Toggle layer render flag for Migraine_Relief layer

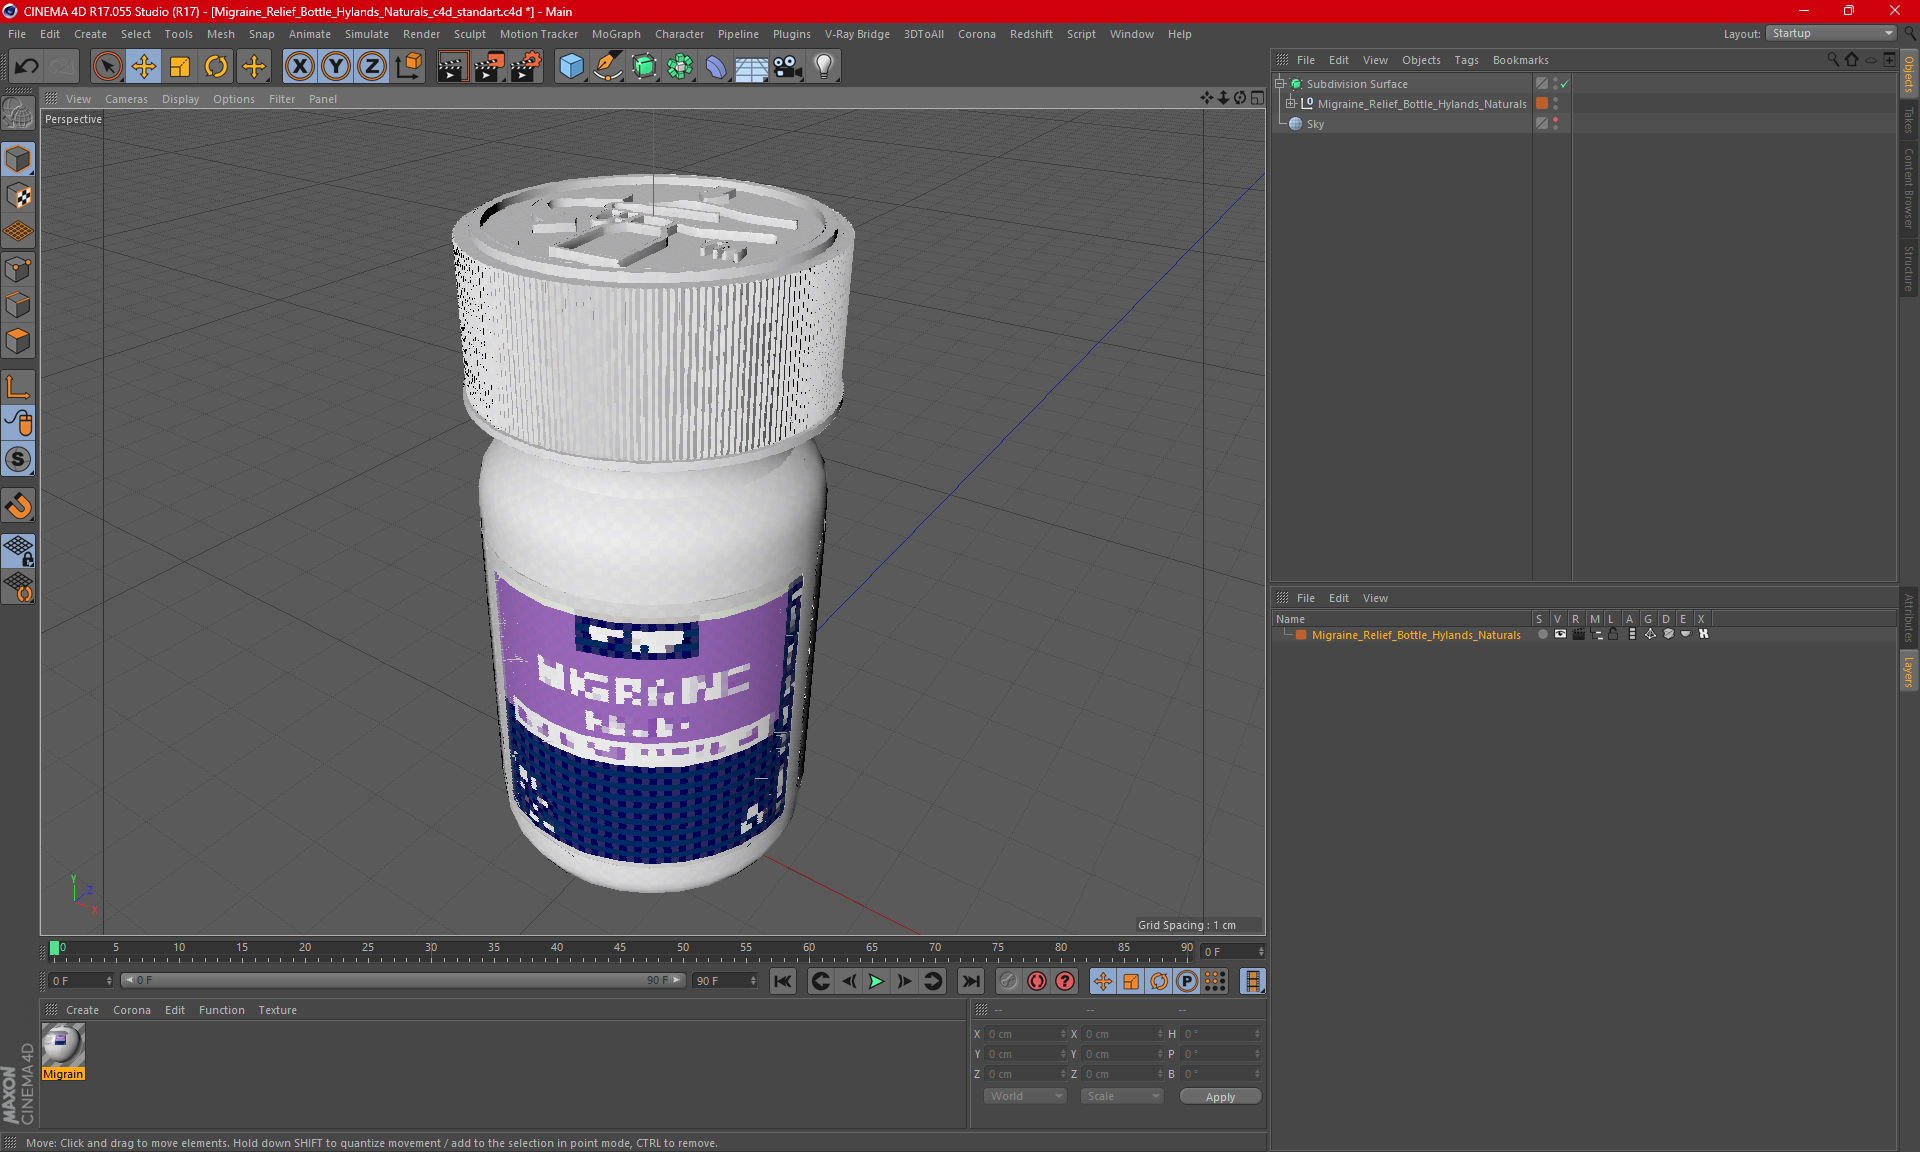1578,634
